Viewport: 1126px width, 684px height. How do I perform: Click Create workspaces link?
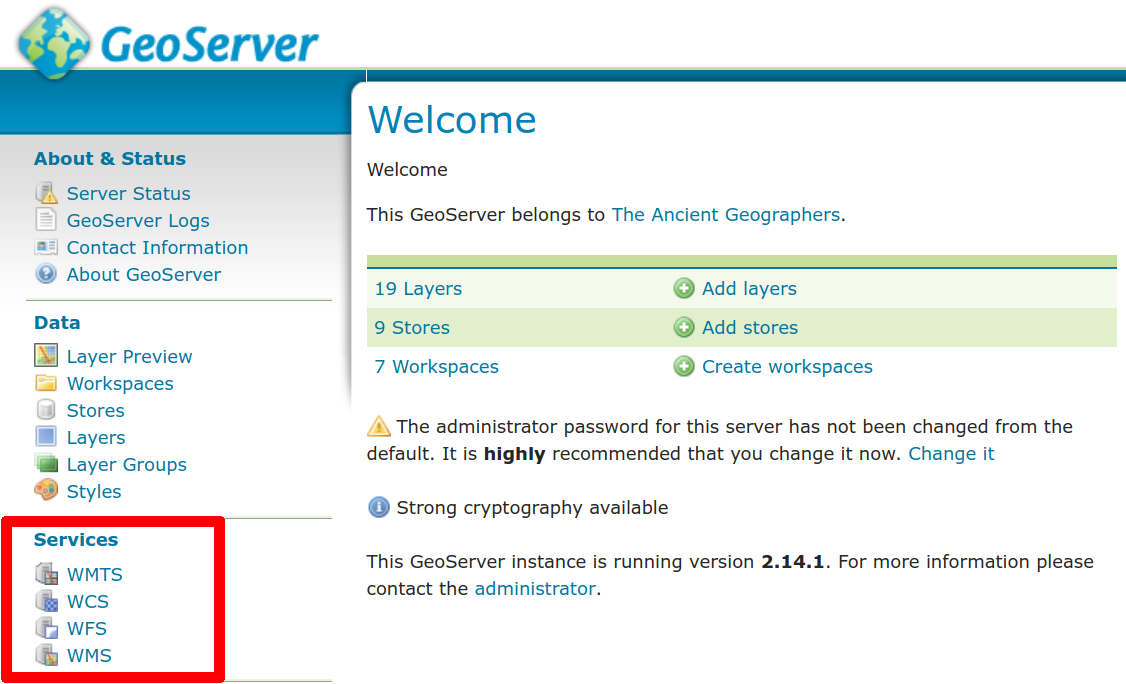click(x=787, y=367)
